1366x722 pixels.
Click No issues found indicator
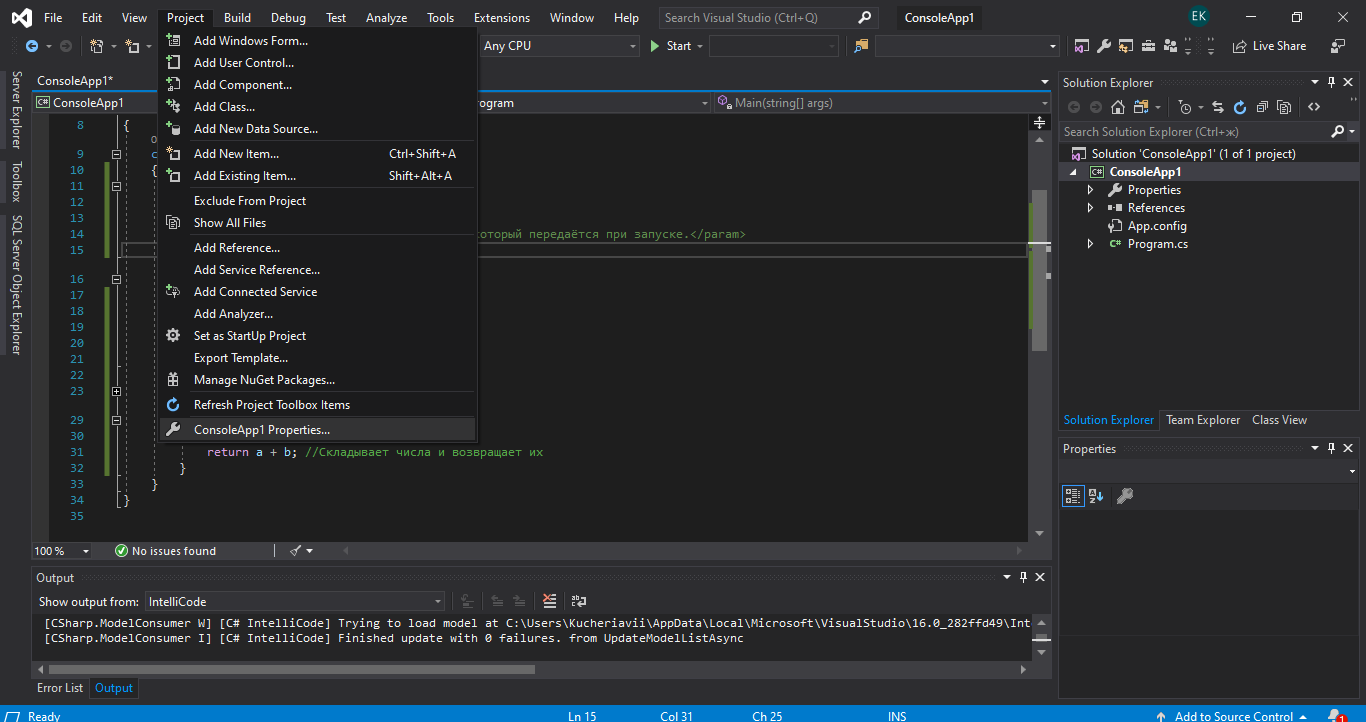tap(165, 551)
